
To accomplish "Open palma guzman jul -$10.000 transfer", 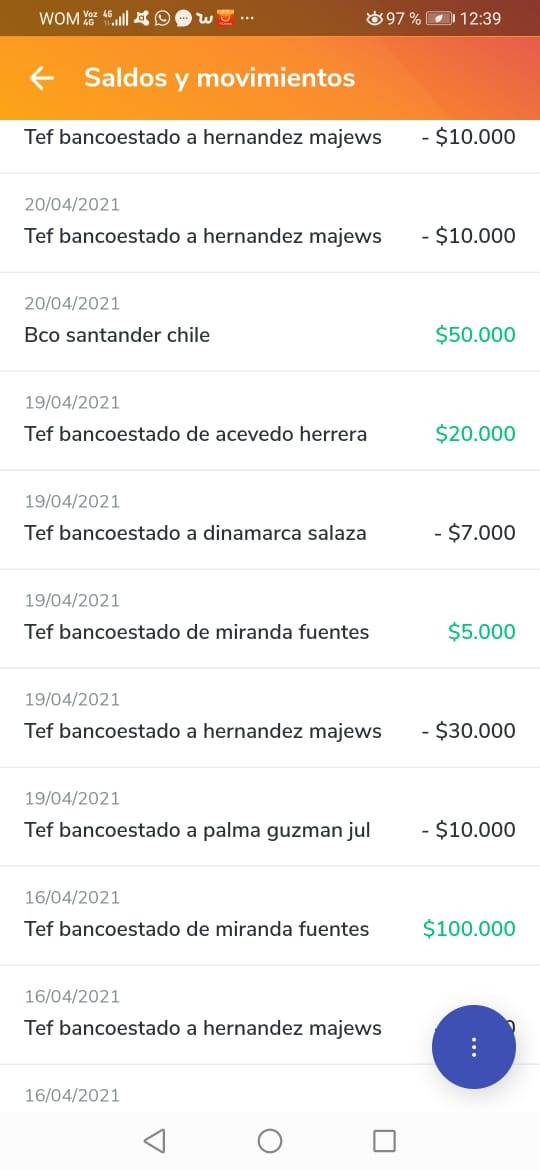I will tap(270, 817).
